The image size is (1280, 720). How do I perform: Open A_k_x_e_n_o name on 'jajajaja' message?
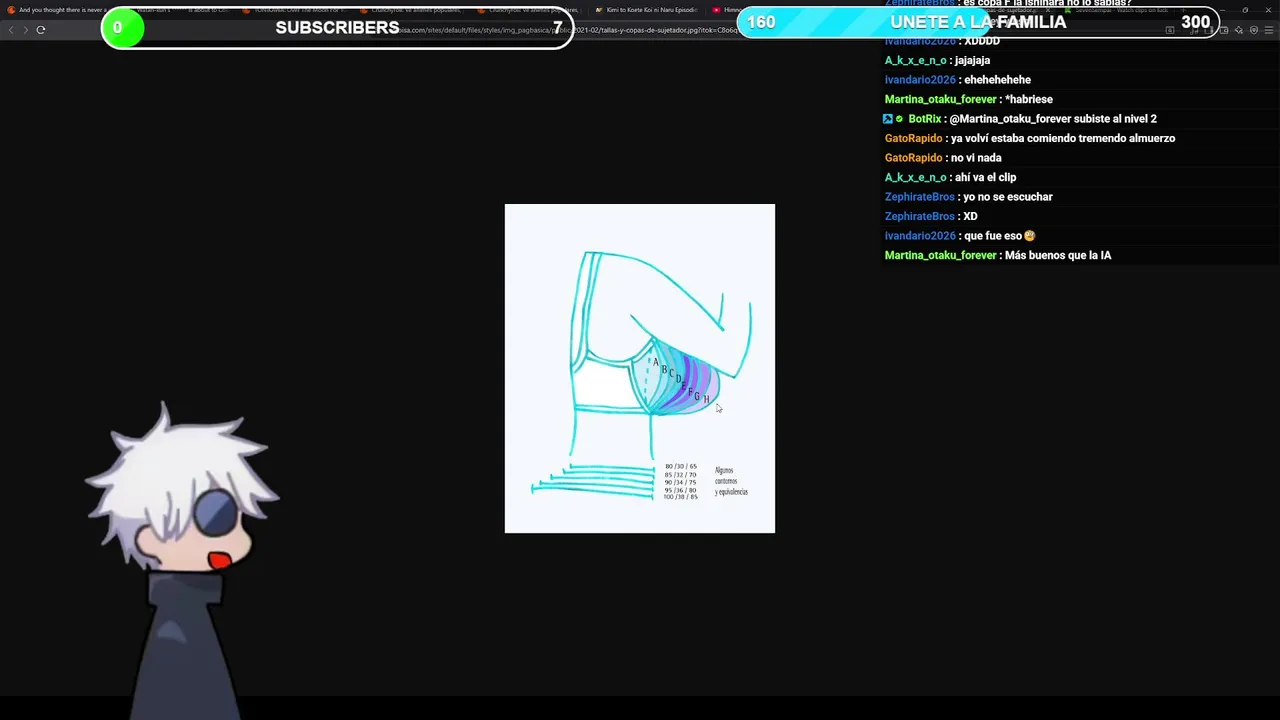pos(915,61)
